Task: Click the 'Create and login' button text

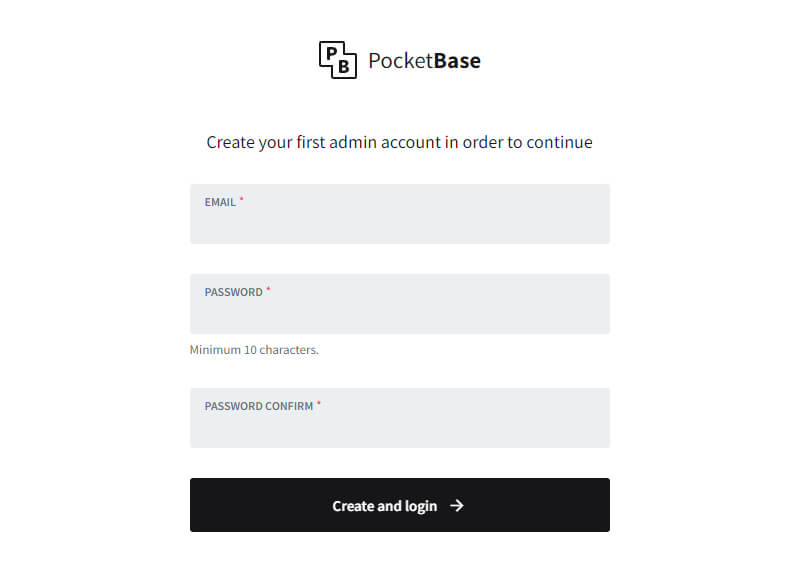Action: click(385, 506)
